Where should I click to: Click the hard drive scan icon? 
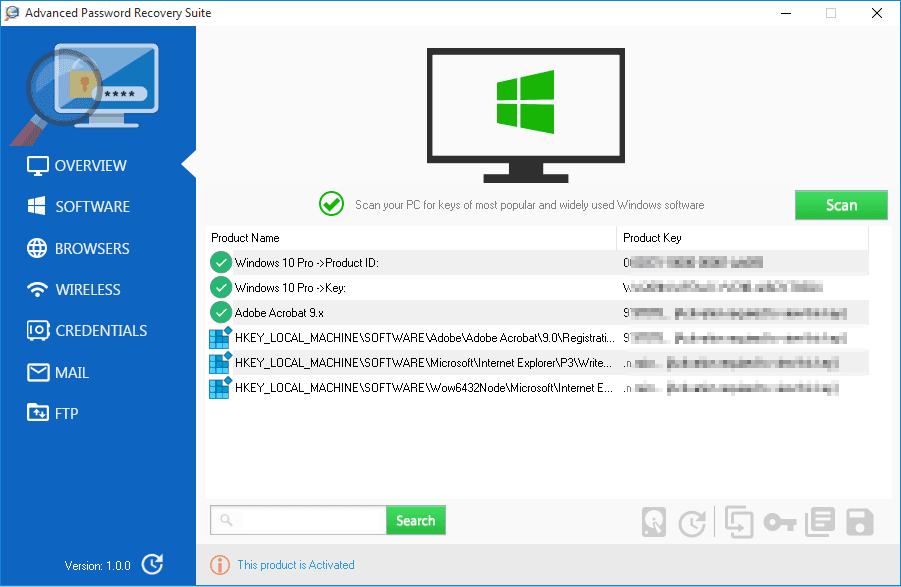coord(654,522)
